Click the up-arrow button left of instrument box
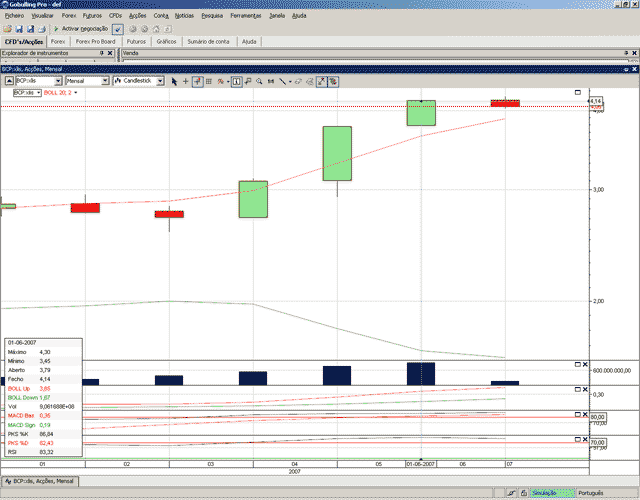640x500 pixels. tap(9, 81)
